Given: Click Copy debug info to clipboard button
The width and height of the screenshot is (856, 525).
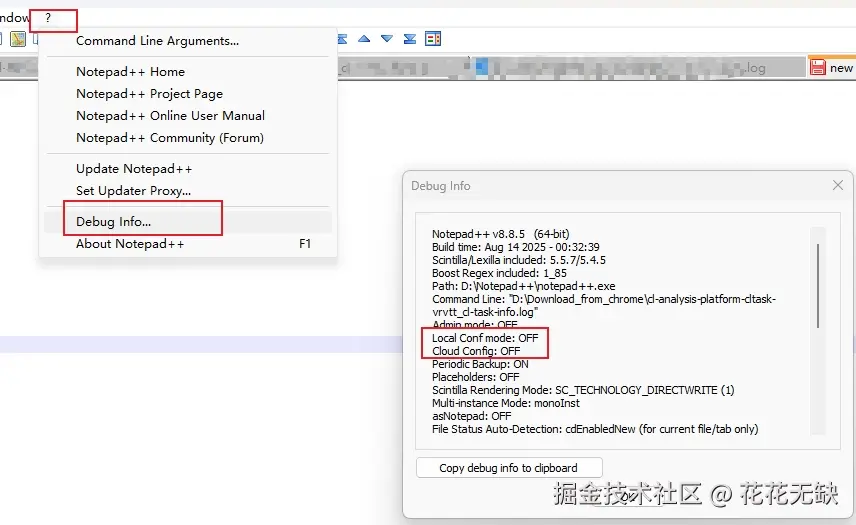Looking at the screenshot, I should click(x=509, y=468).
